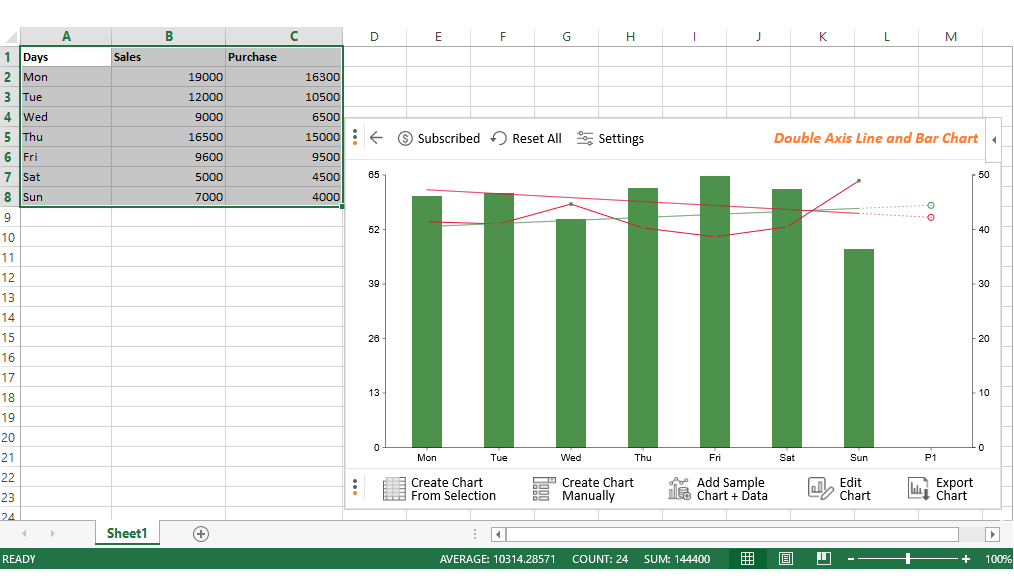
Task: Click the red P1 forecast marker
Action: click(x=931, y=217)
